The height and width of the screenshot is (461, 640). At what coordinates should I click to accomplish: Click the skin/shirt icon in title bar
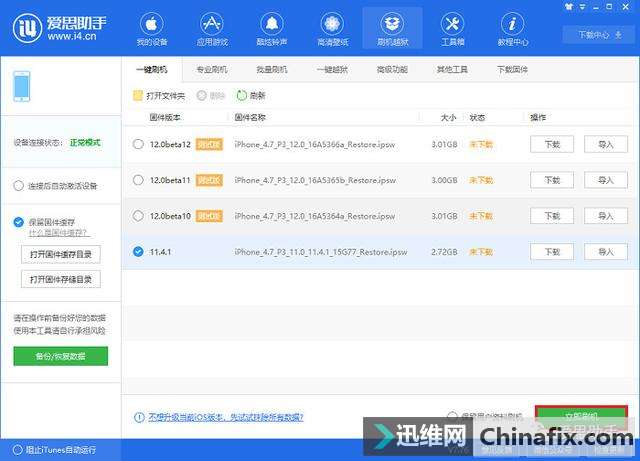(569, 7)
